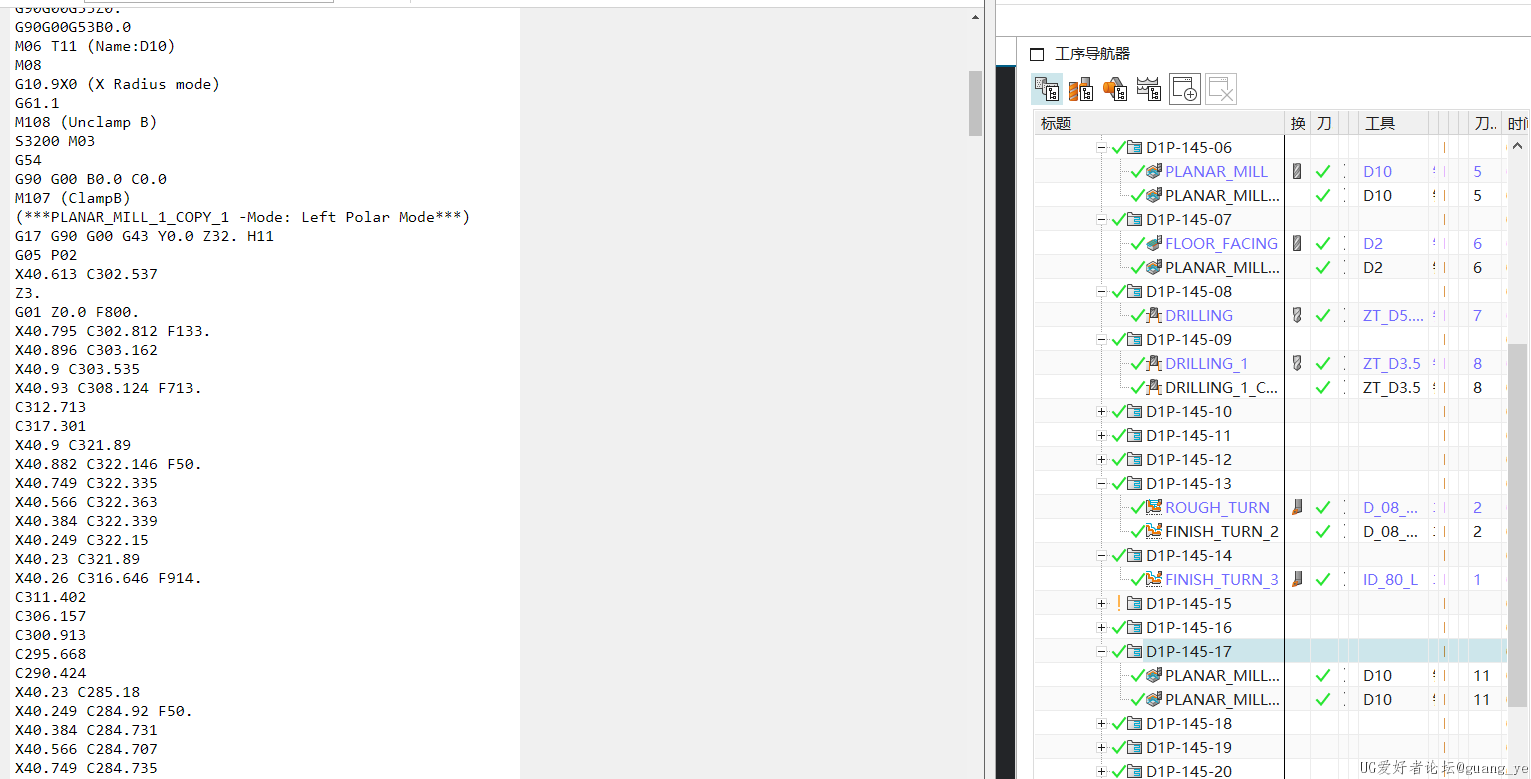Click the PLANAR_MILL_1_COPY_1 comment line
The image size is (1531, 779).
[242, 217]
